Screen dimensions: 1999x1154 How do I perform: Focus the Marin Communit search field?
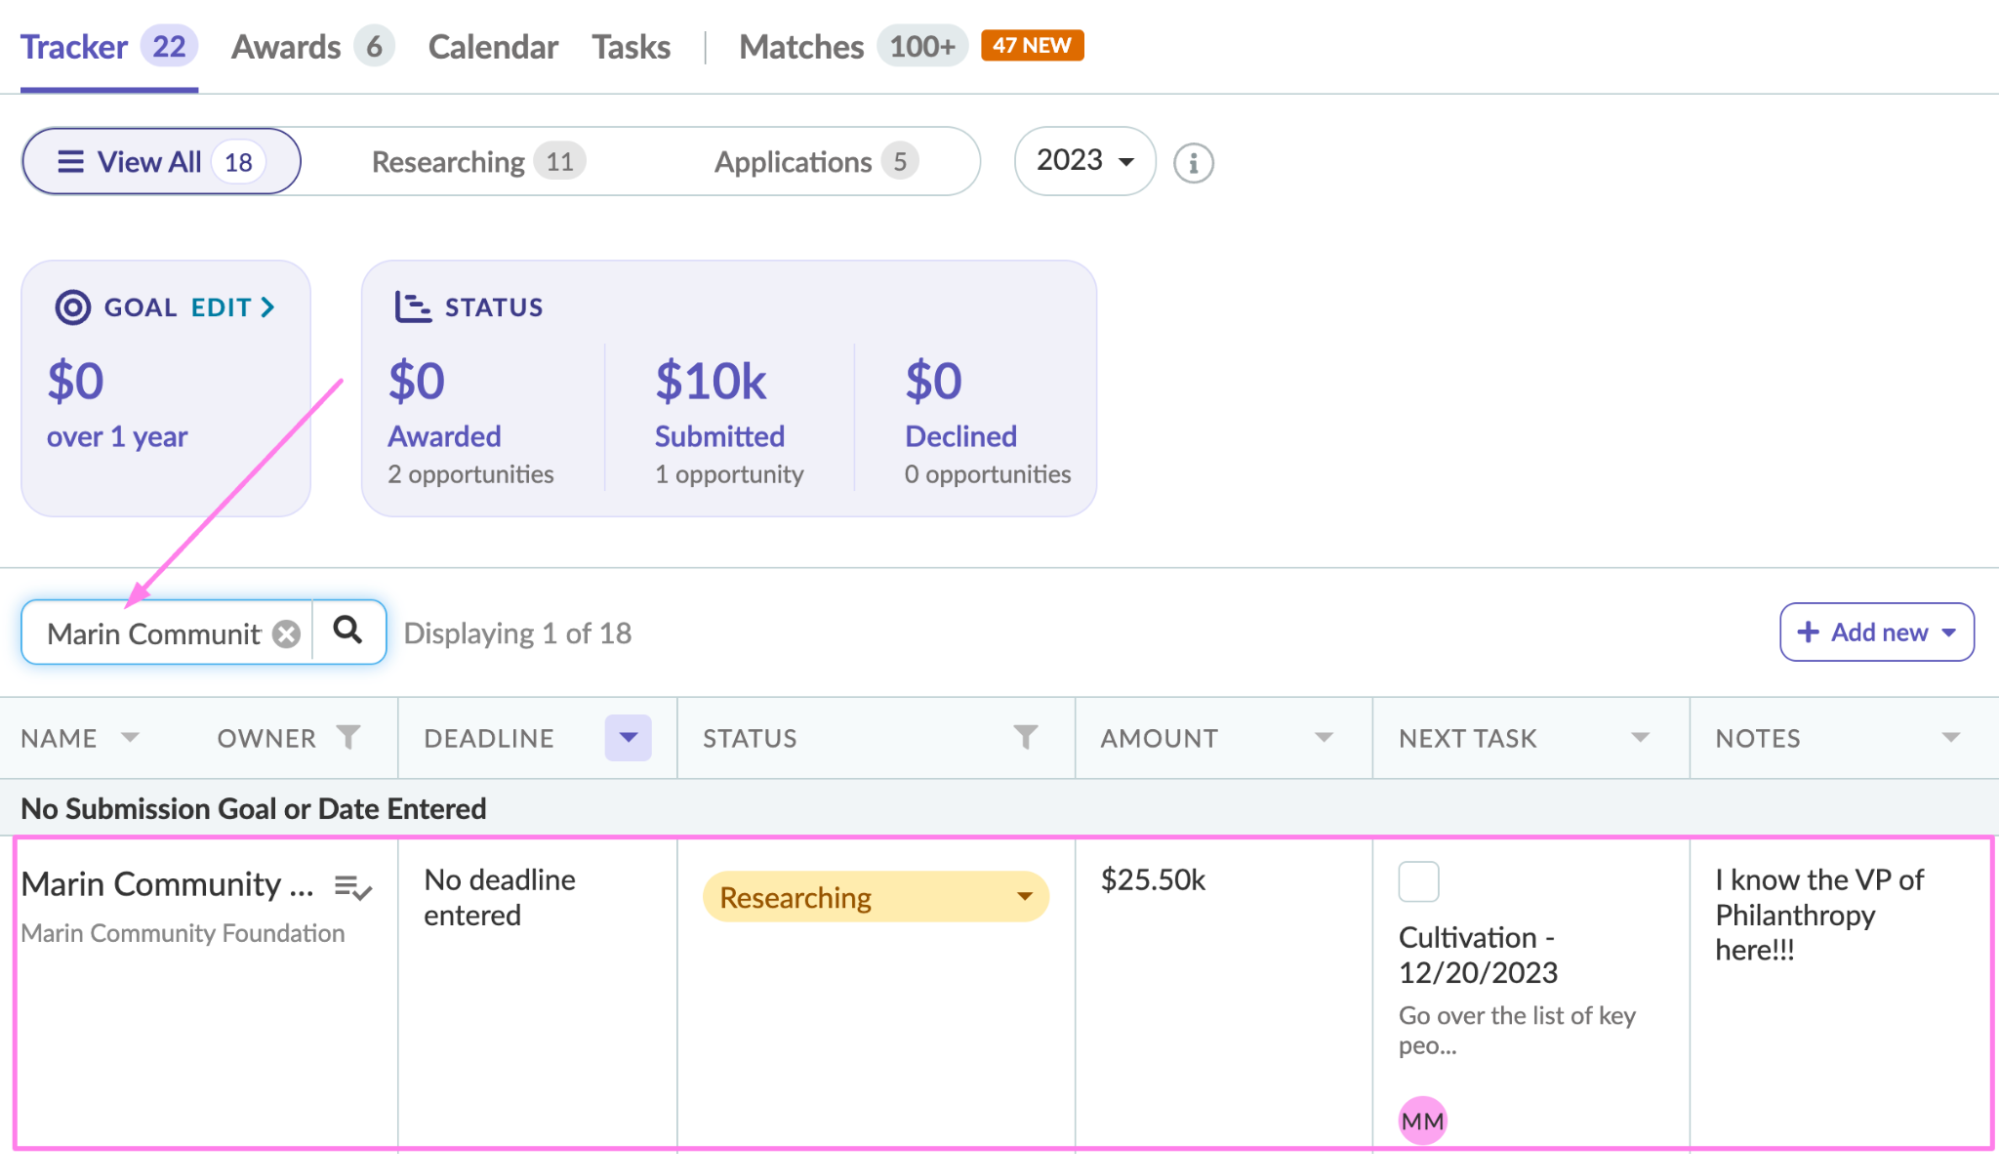[x=153, y=634]
